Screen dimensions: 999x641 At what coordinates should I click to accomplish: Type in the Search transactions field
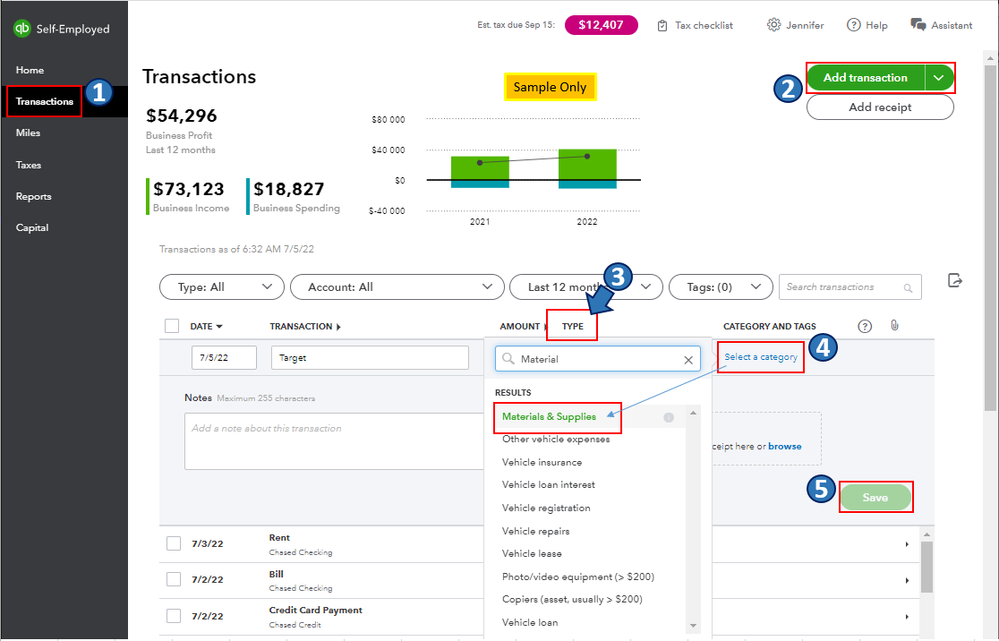pyautogui.click(x=843, y=287)
